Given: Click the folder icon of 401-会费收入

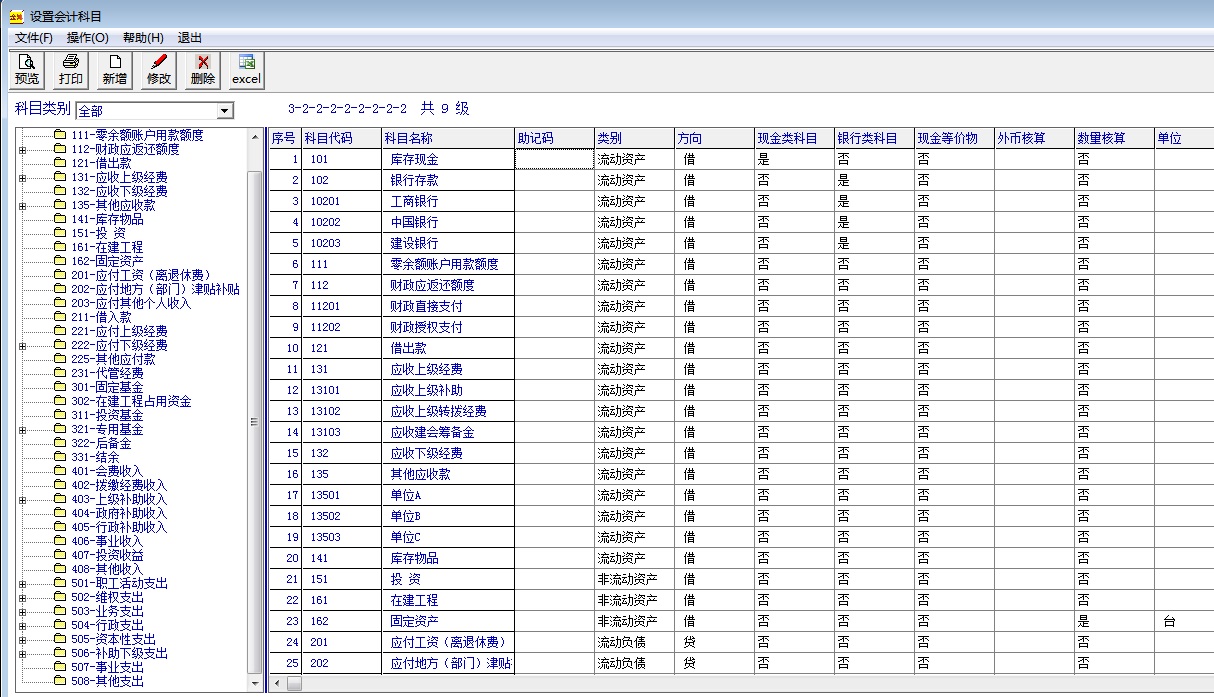Looking at the screenshot, I should pyautogui.click(x=60, y=471).
